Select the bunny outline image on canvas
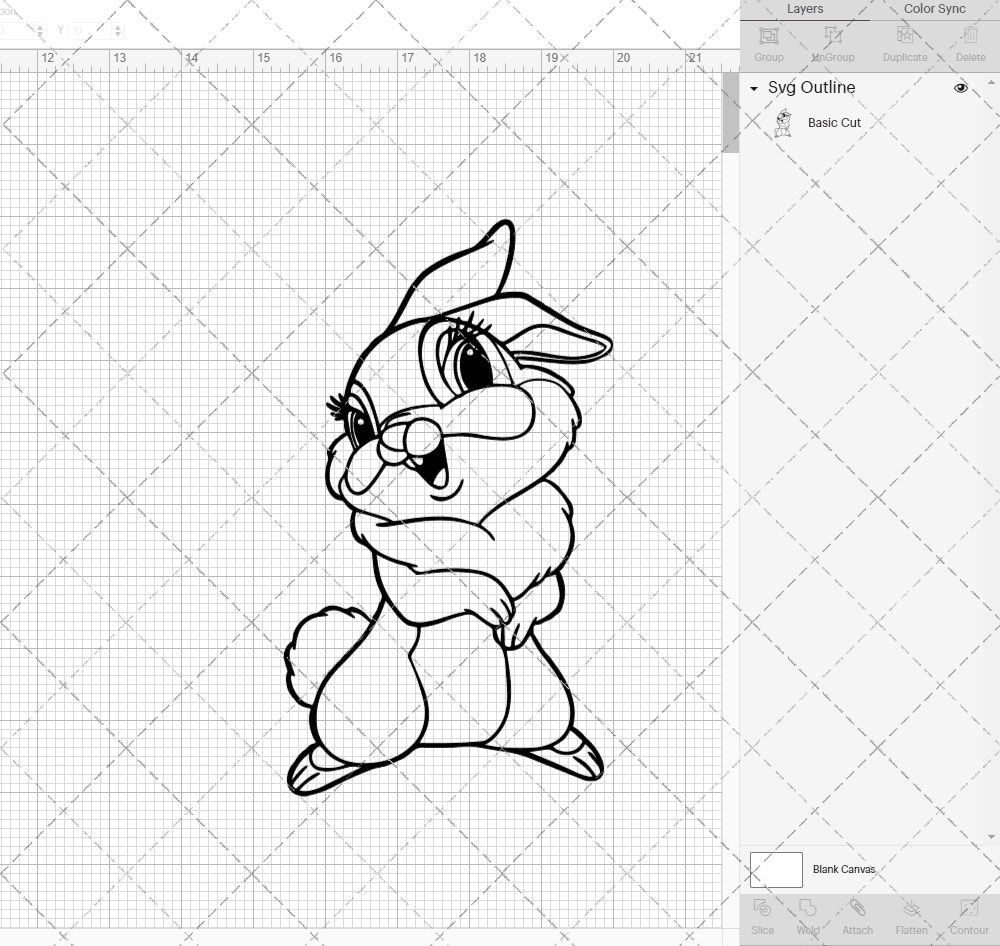The width and height of the screenshot is (1000, 946). [x=448, y=508]
